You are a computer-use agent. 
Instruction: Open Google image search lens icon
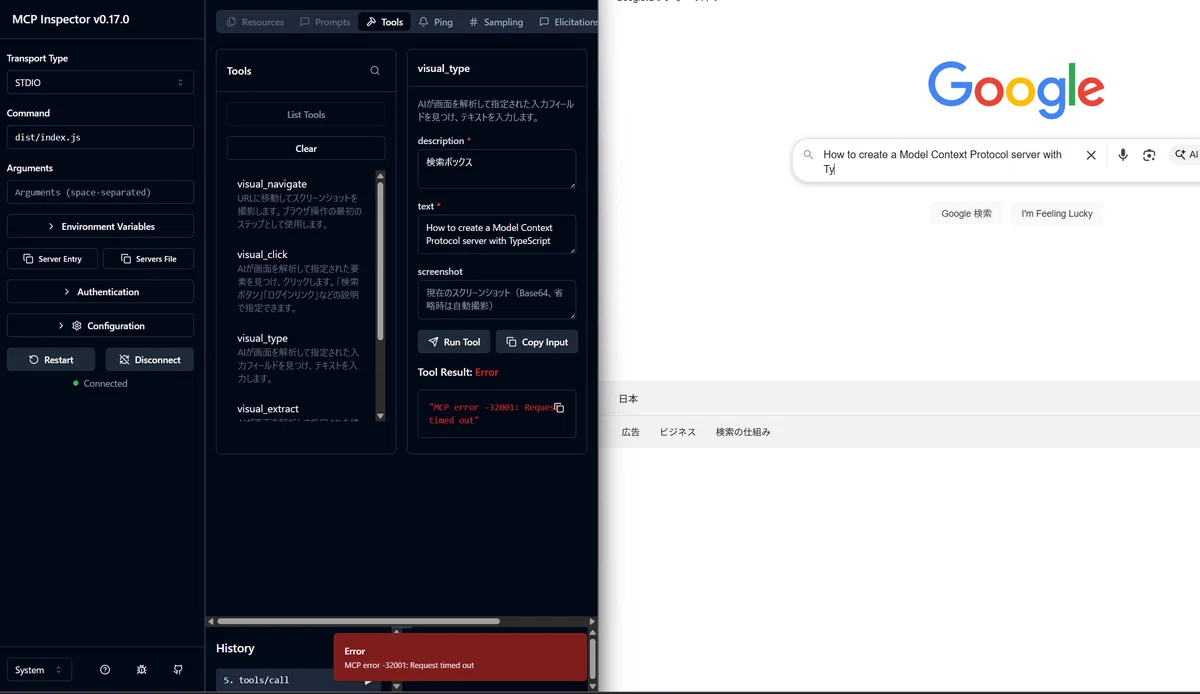[x=1149, y=155]
